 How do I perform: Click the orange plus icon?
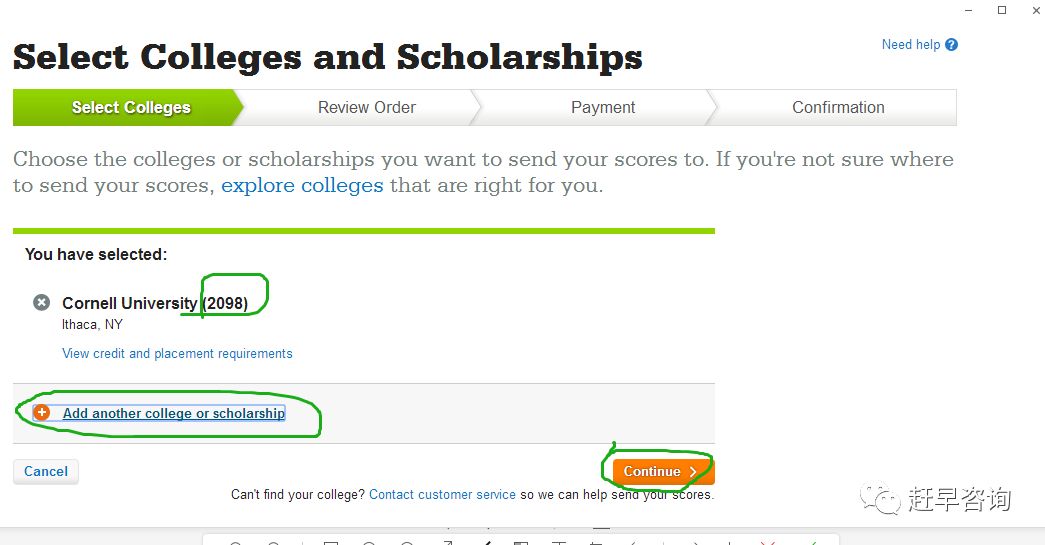coord(41,412)
